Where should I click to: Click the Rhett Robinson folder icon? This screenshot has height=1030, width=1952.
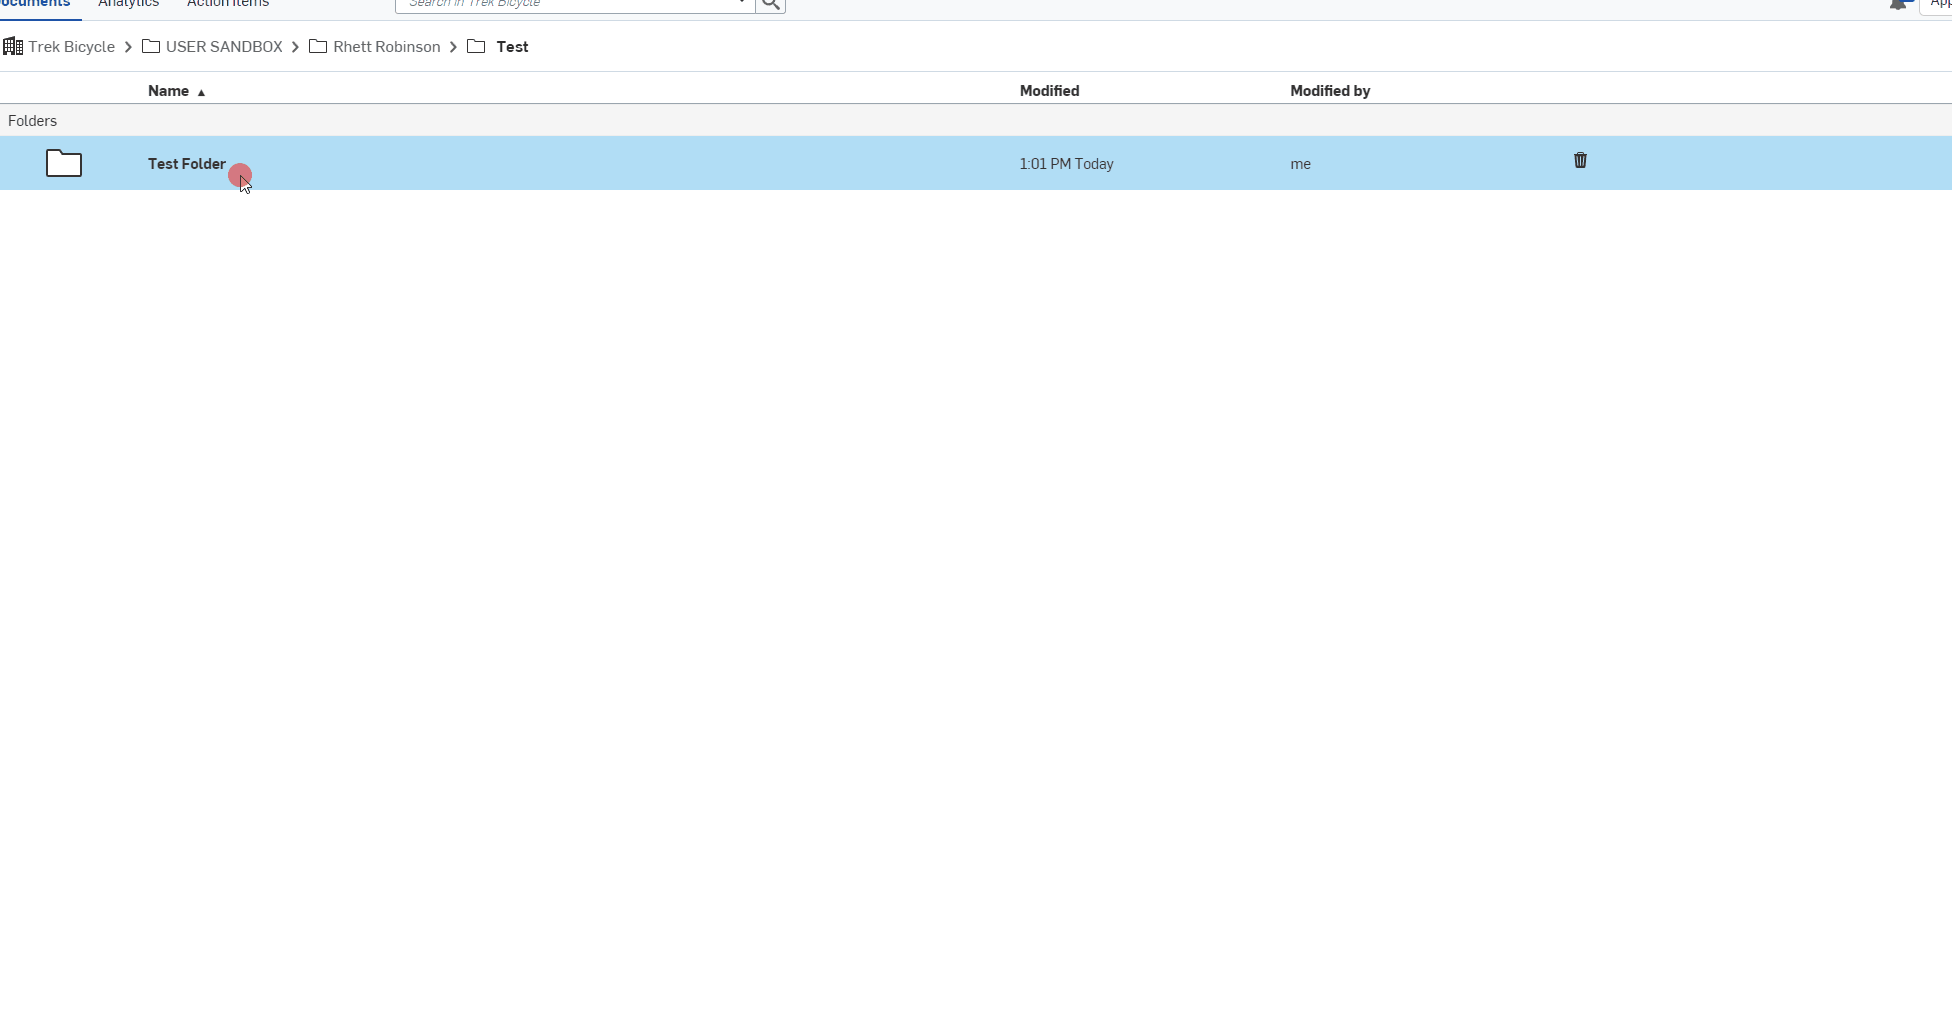pos(318,46)
